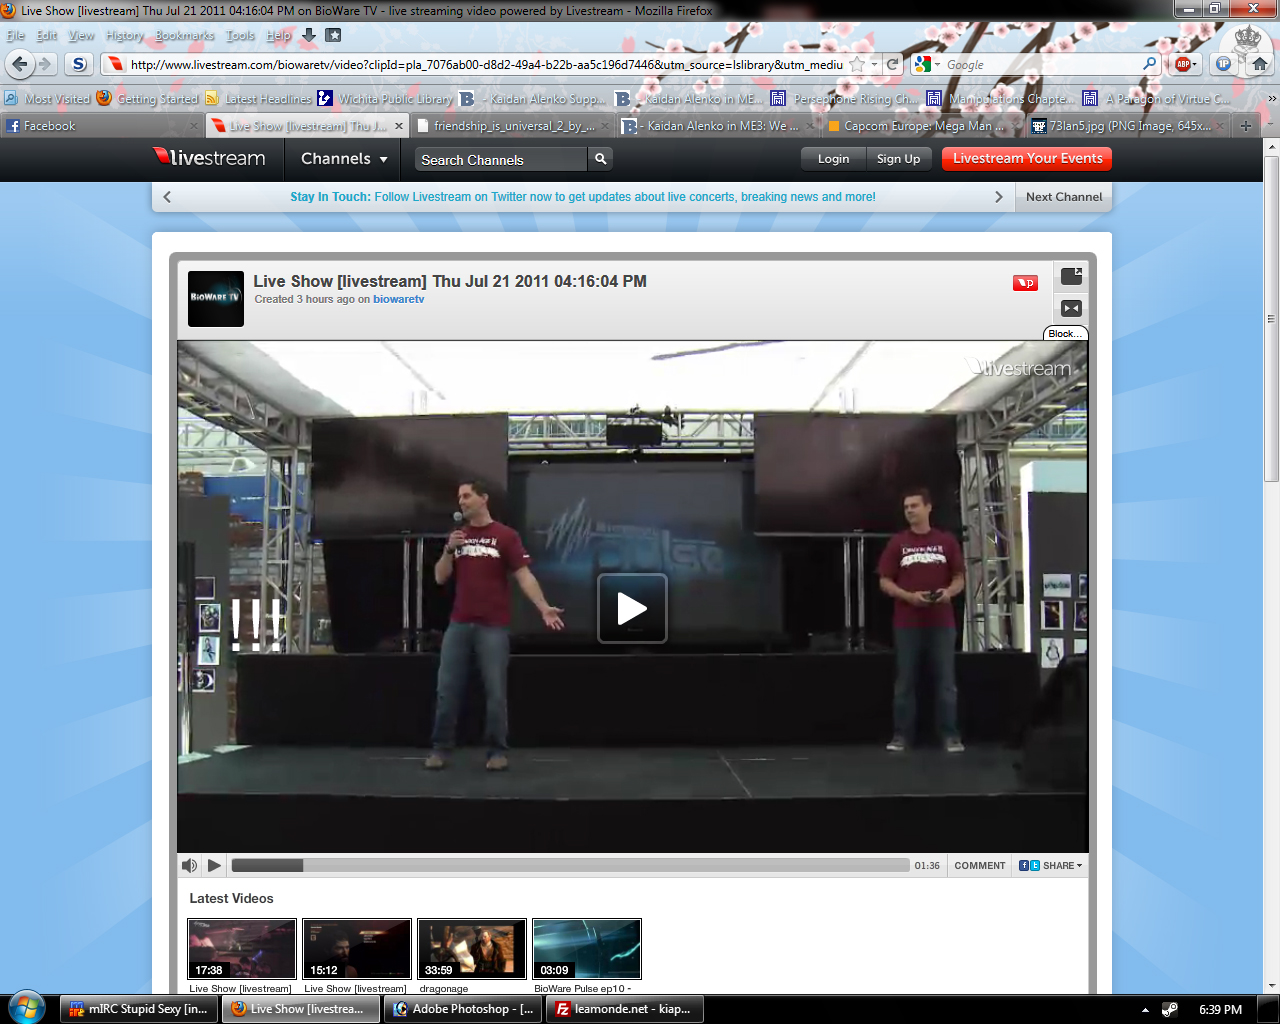Reload the page with the refresh icon
Viewport: 1280px width, 1024px height.
point(893,64)
